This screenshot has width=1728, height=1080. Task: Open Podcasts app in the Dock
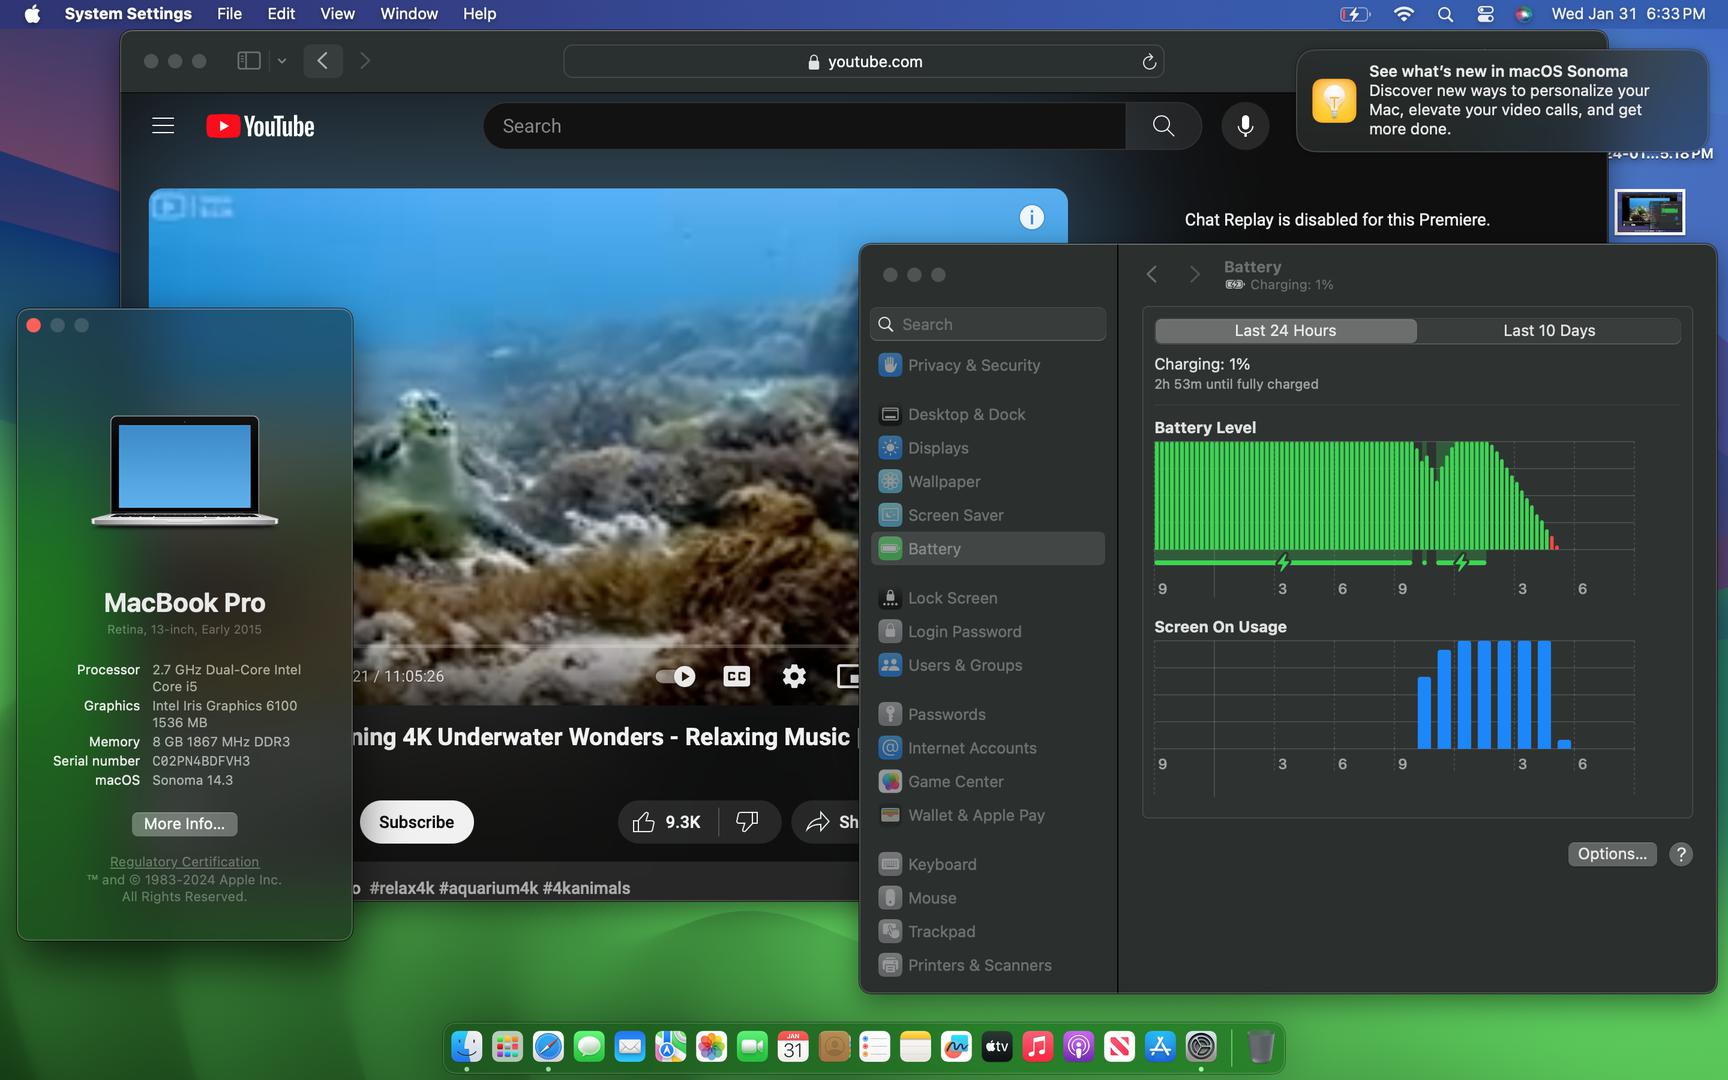(1078, 1047)
